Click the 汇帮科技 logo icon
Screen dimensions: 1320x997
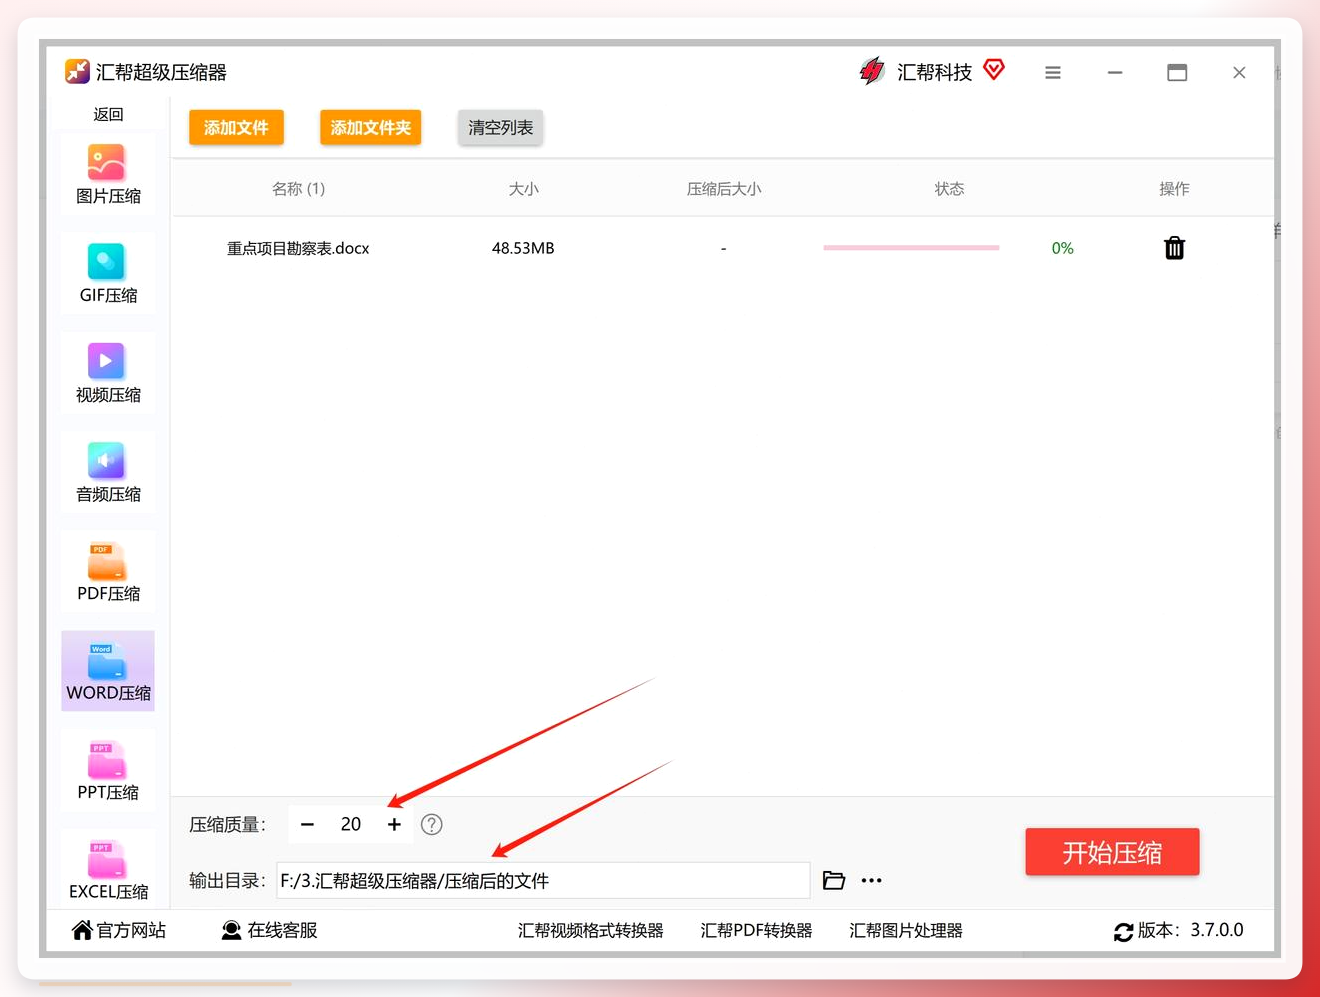tap(872, 71)
